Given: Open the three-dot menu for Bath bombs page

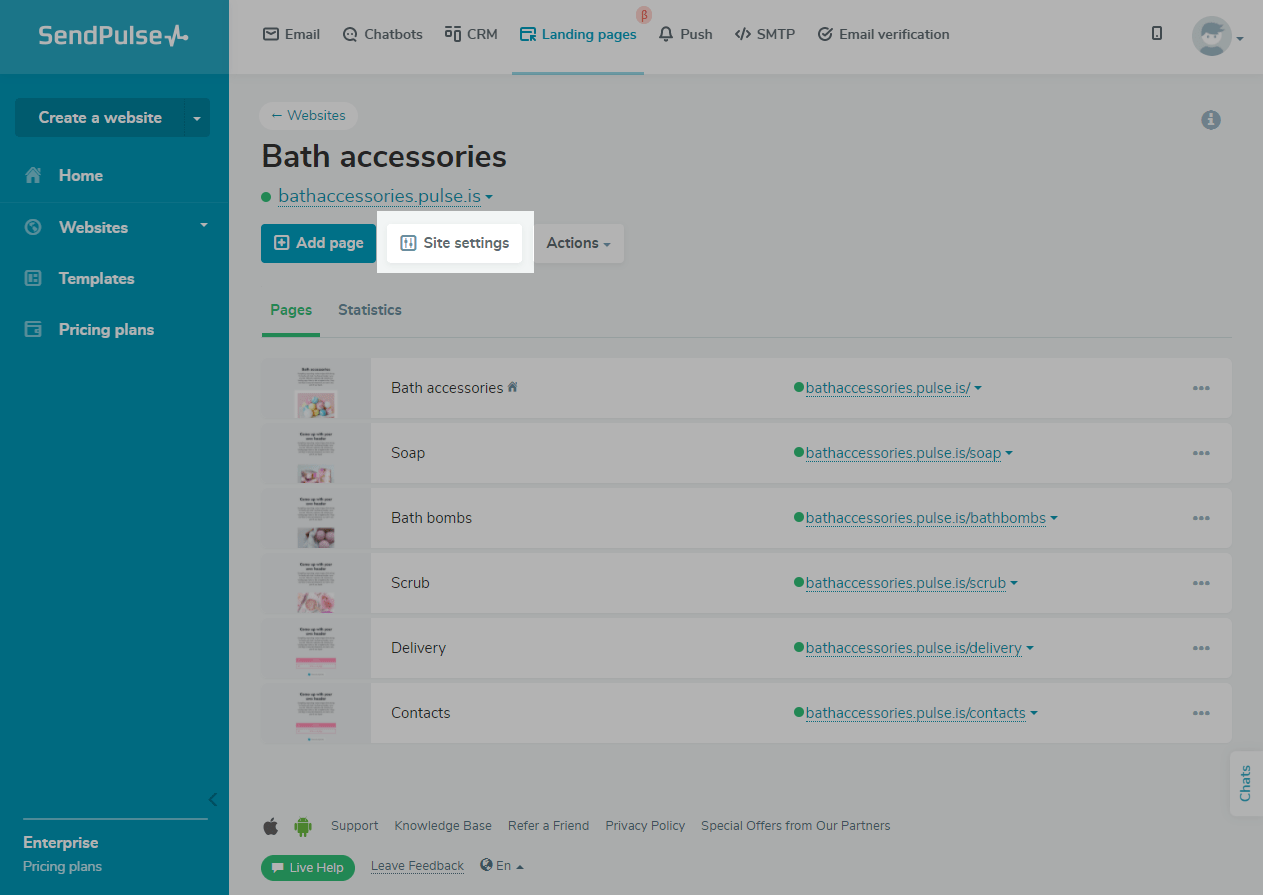Looking at the screenshot, I should [x=1201, y=518].
